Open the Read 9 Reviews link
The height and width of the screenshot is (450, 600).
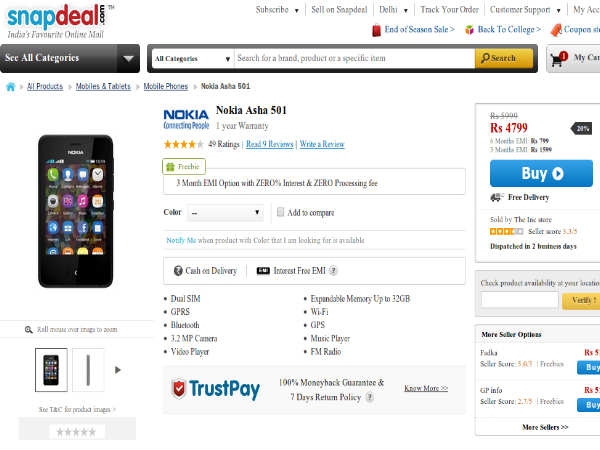coord(269,144)
